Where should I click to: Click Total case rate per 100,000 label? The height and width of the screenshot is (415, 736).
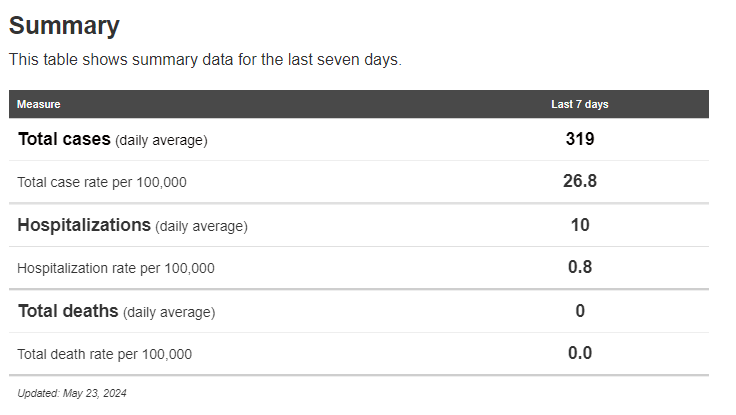102,182
